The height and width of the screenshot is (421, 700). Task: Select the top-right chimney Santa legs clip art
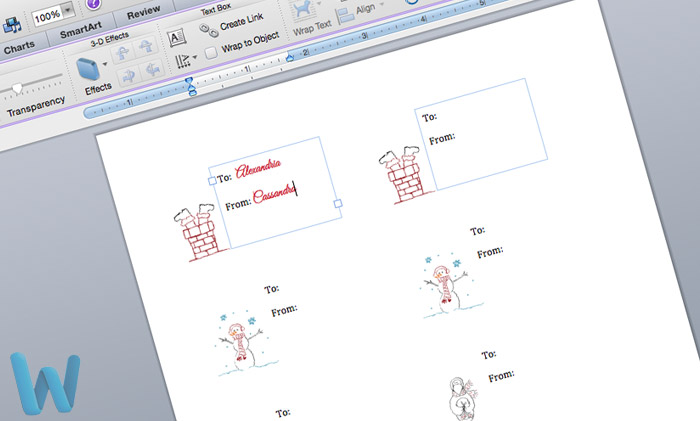pos(405,175)
